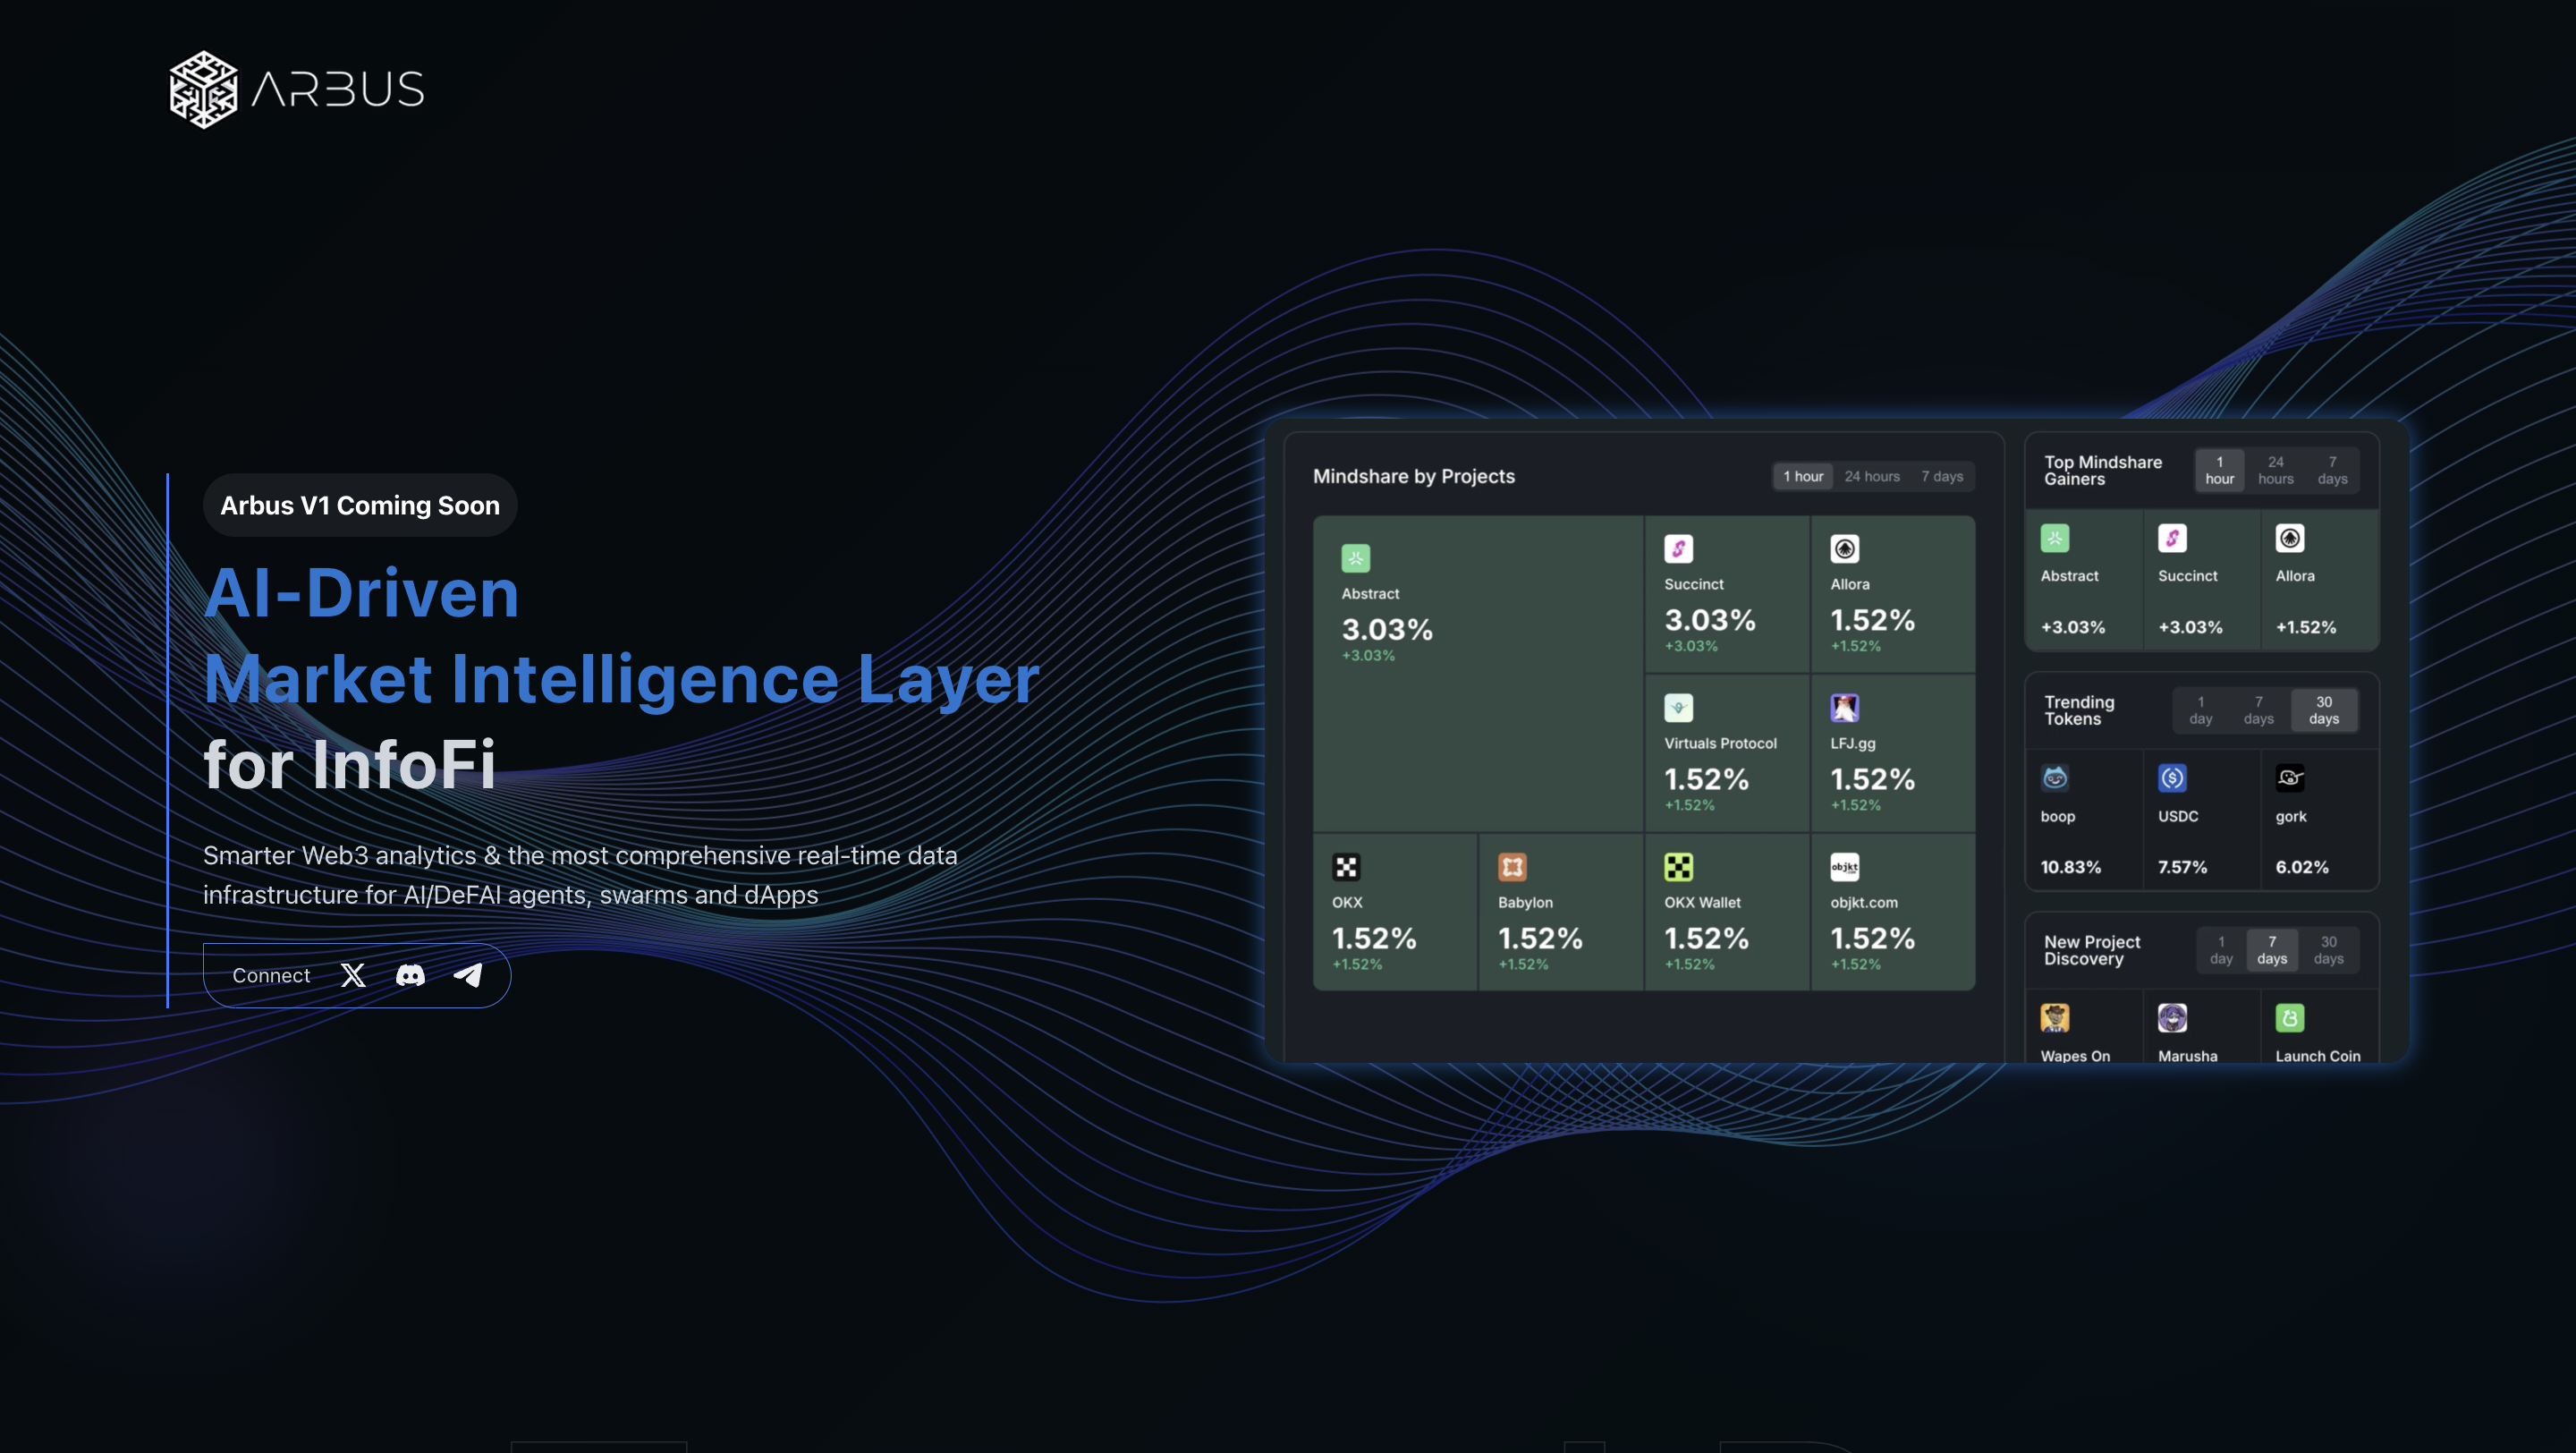Click the Succinct project icon
Screen dimensions: 2576x1453
[1678, 548]
